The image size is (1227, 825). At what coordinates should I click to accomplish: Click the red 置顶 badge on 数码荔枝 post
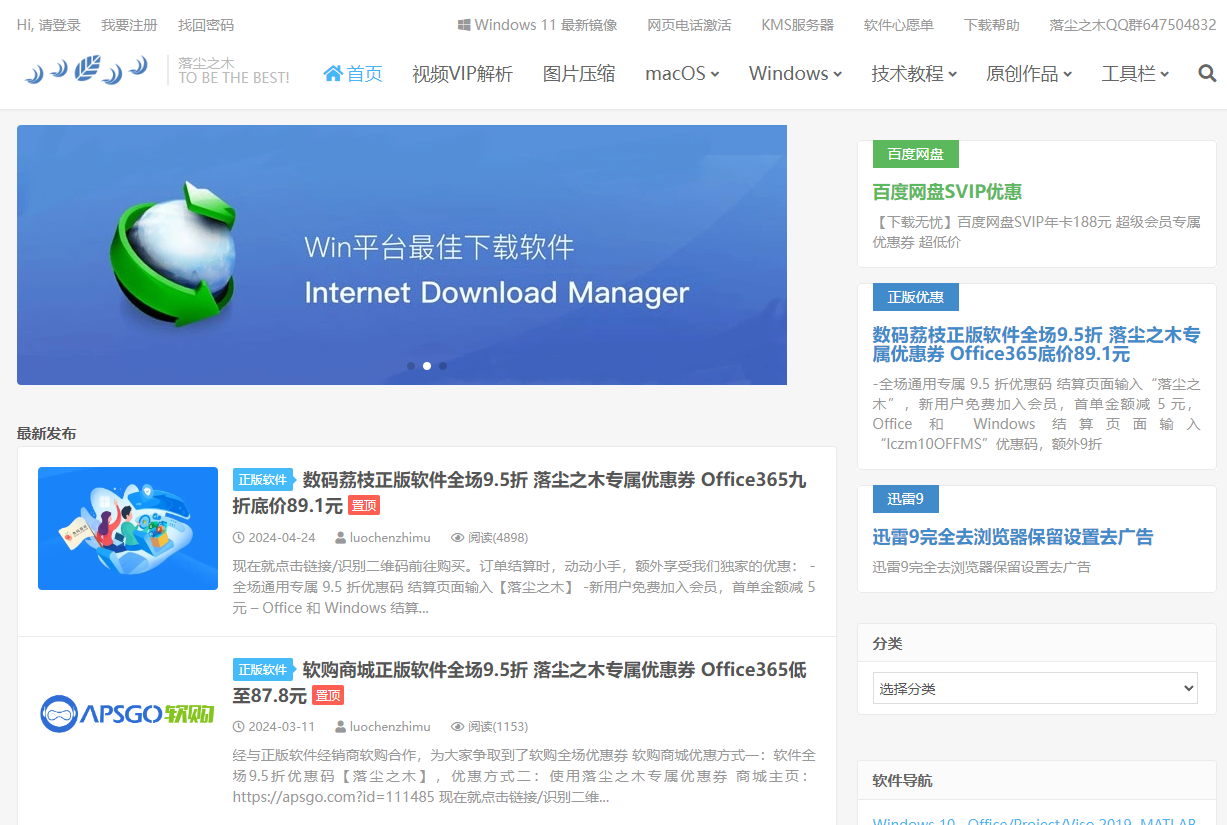pos(364,505)
